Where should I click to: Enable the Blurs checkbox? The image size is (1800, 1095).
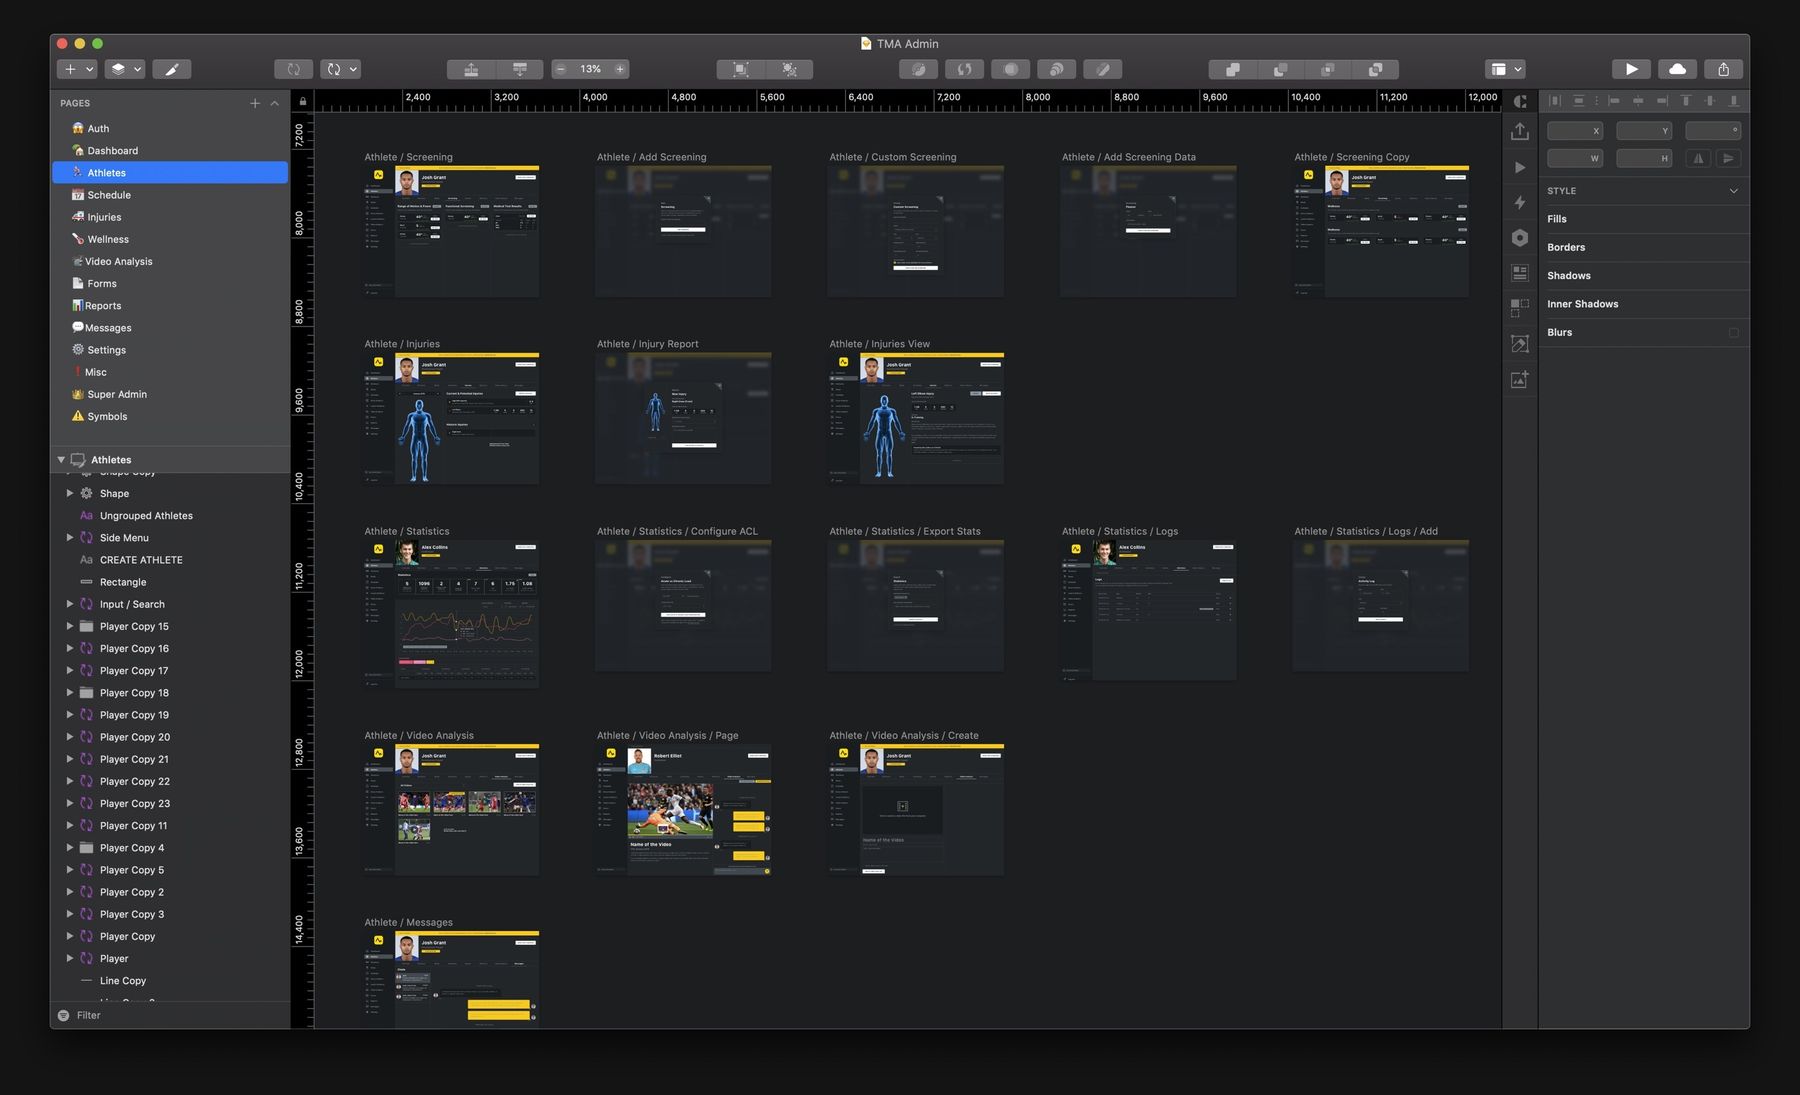pos(1733,333)
